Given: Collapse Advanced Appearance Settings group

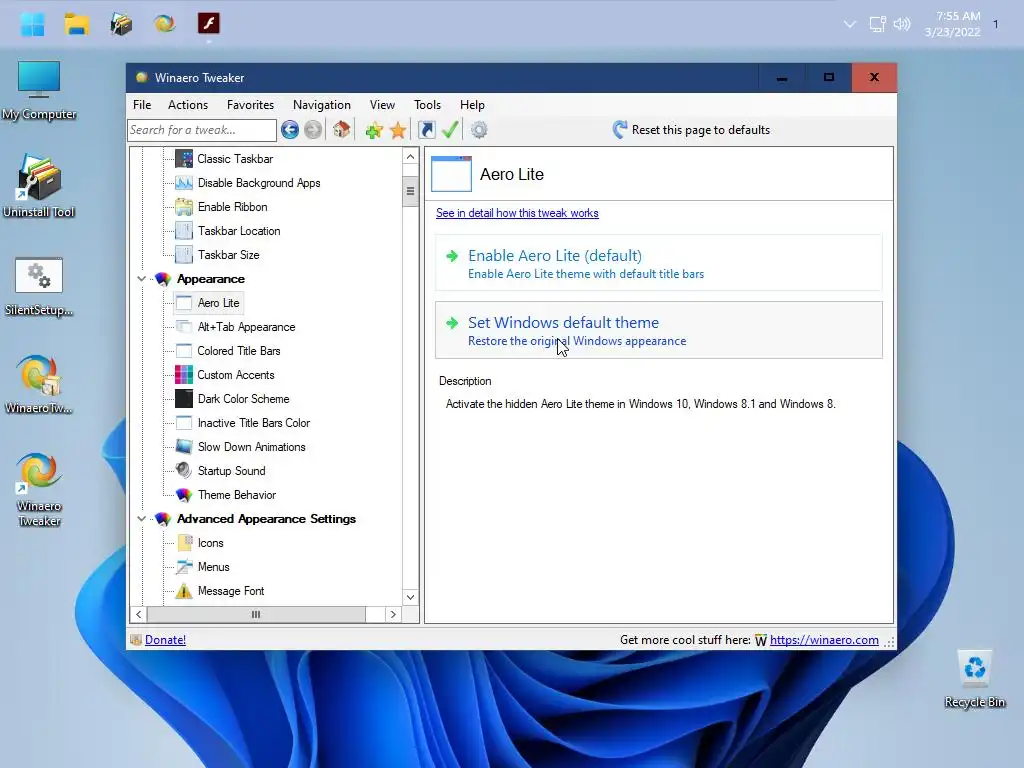Looking at the screenshot, I should 141,519.
